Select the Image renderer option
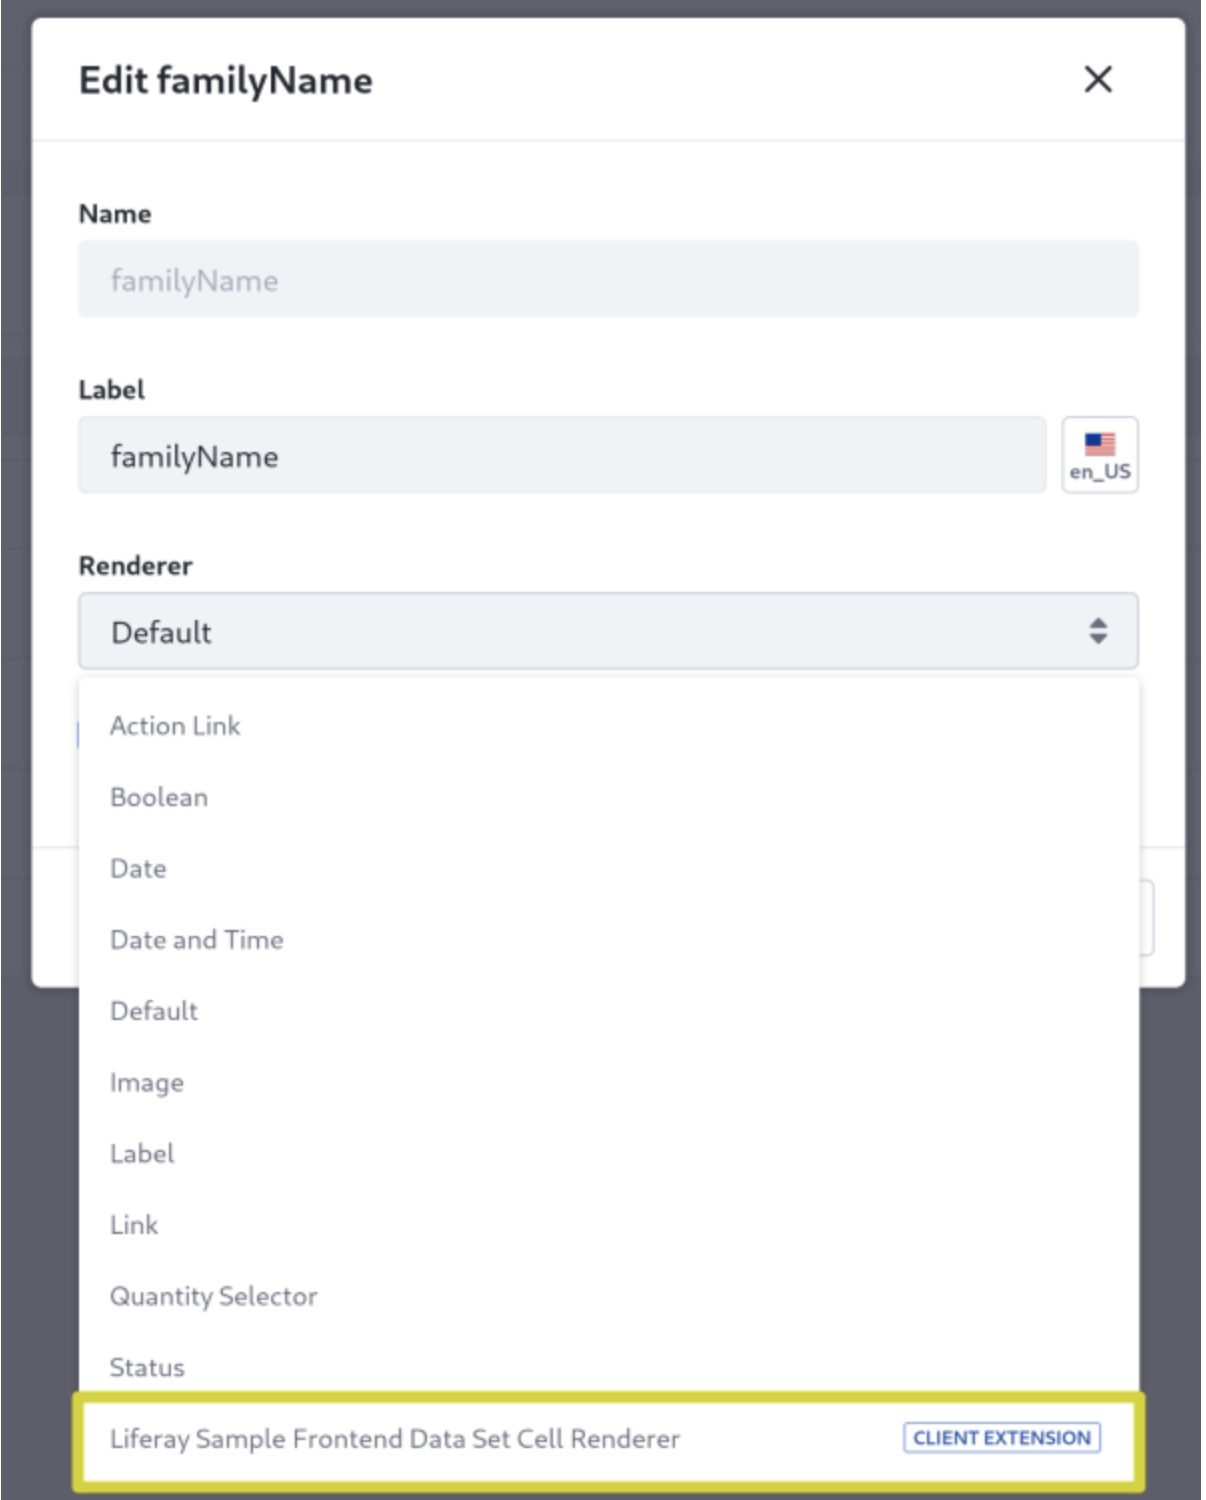The image size is (1206, 1500). coord(147,1083)
